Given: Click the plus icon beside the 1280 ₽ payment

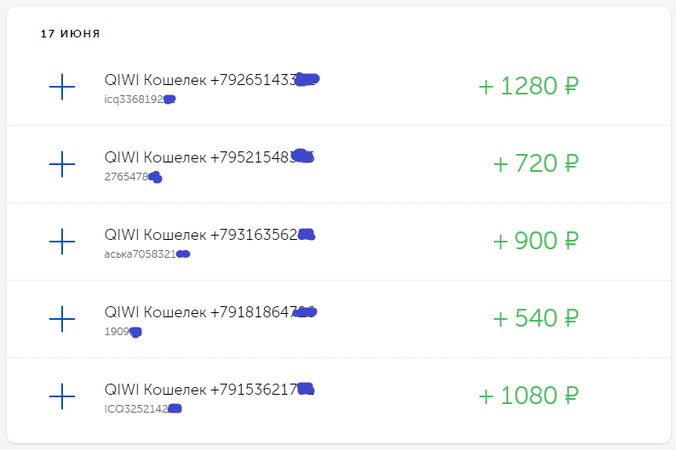Looking at the screenshot, I should pyautogui.click(x=62, y=87).
